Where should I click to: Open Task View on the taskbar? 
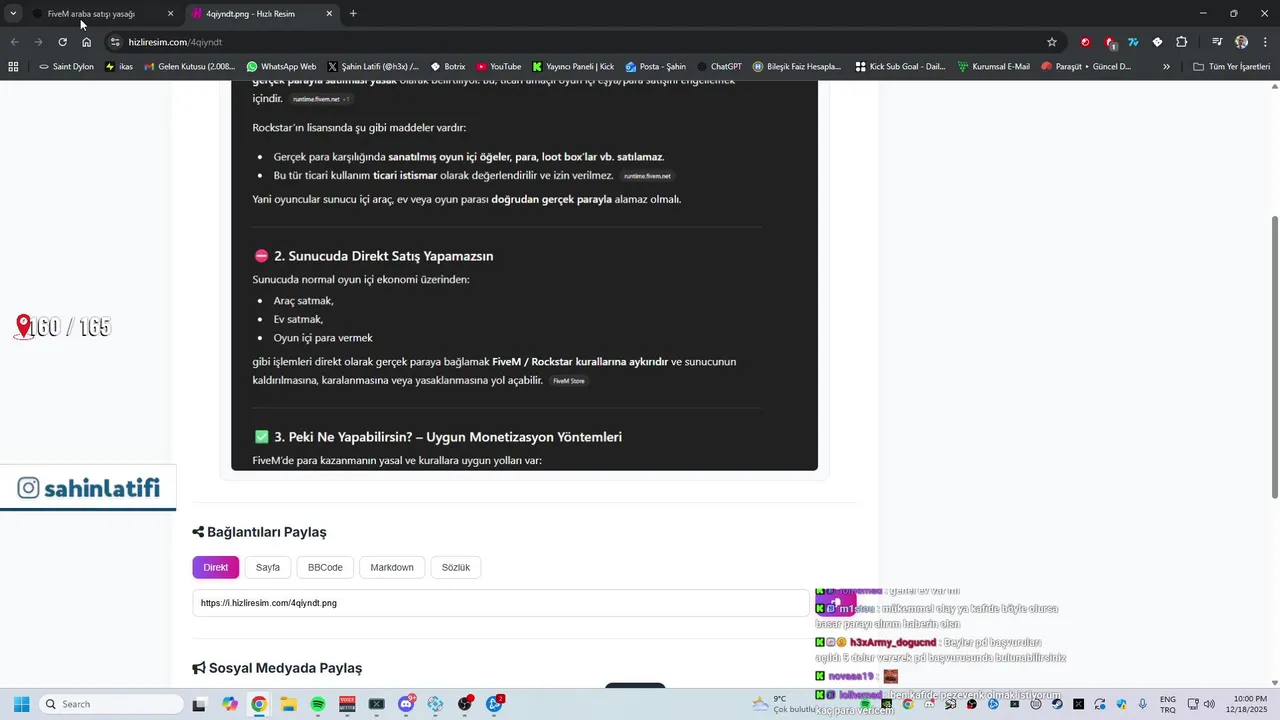pyautogui.click(x=199, y=704)
